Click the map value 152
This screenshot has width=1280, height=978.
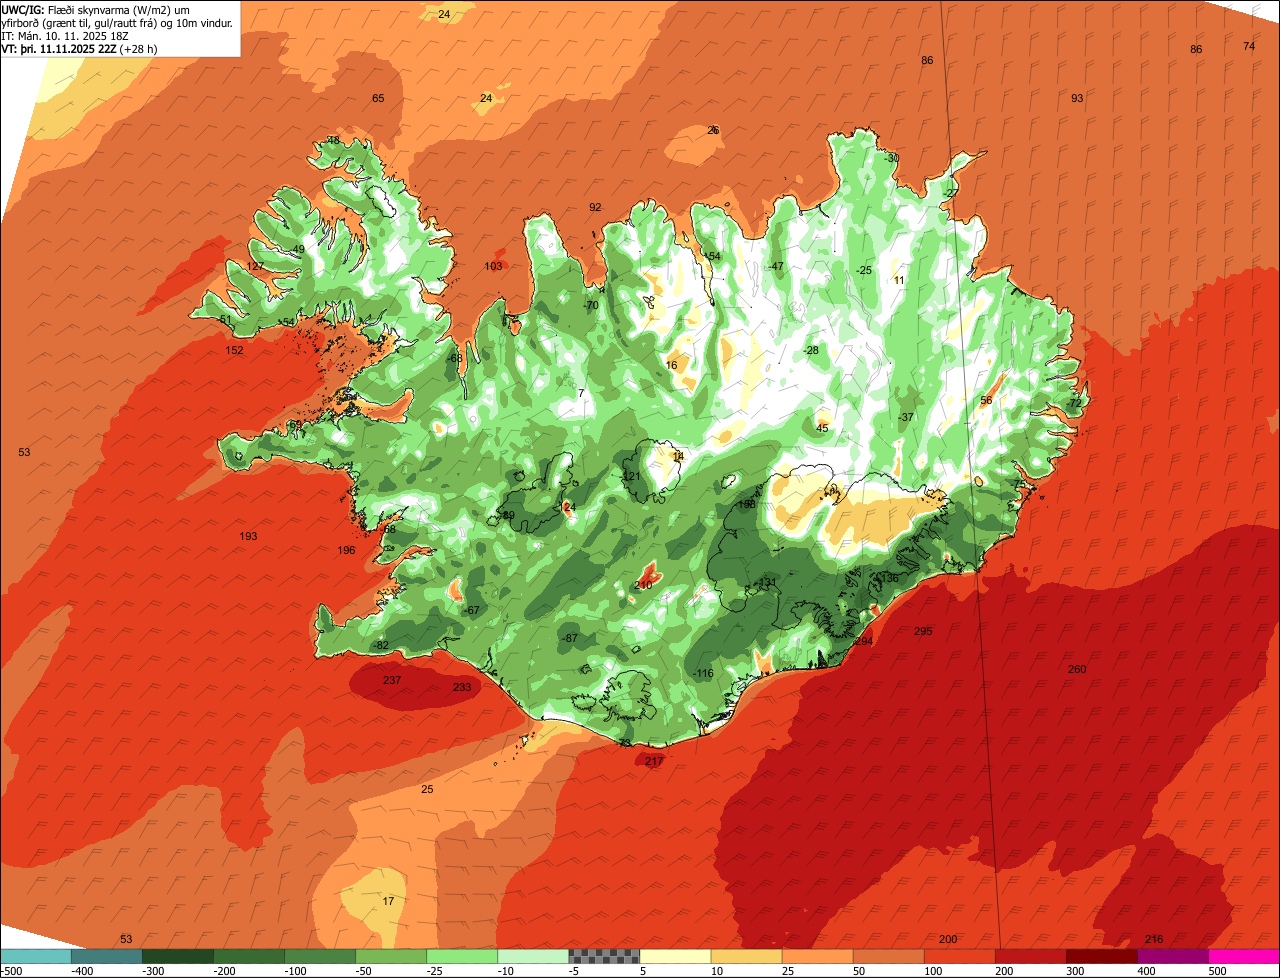(x=234, y=350)
